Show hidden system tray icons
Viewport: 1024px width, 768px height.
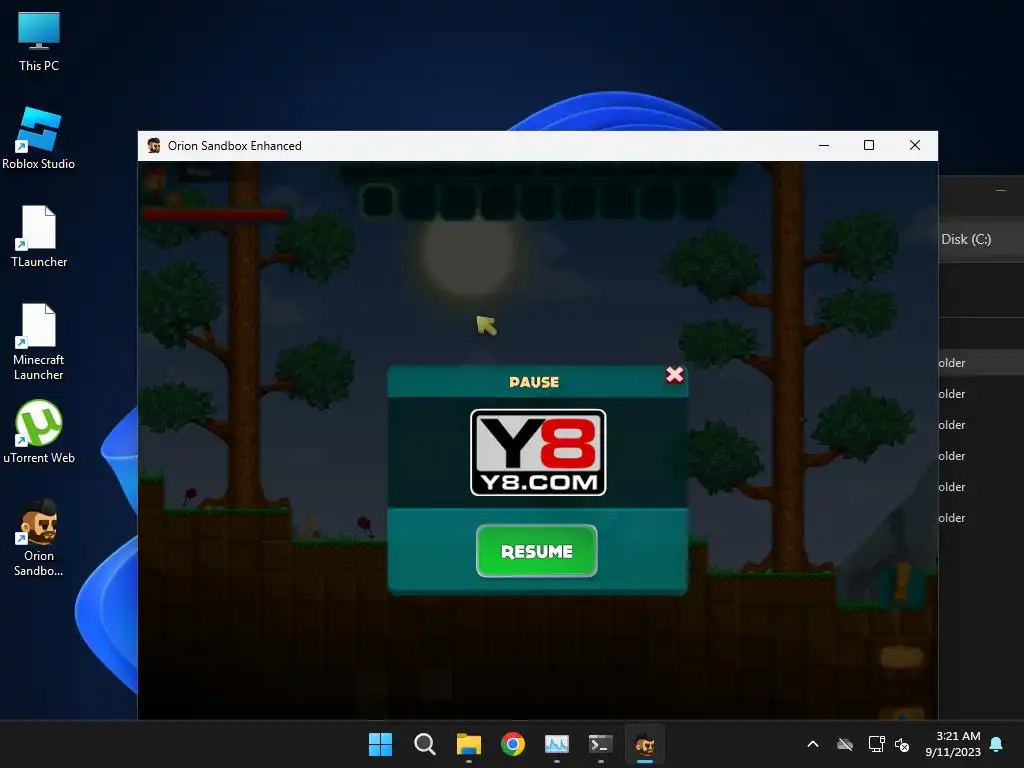[x=813, y=744]
